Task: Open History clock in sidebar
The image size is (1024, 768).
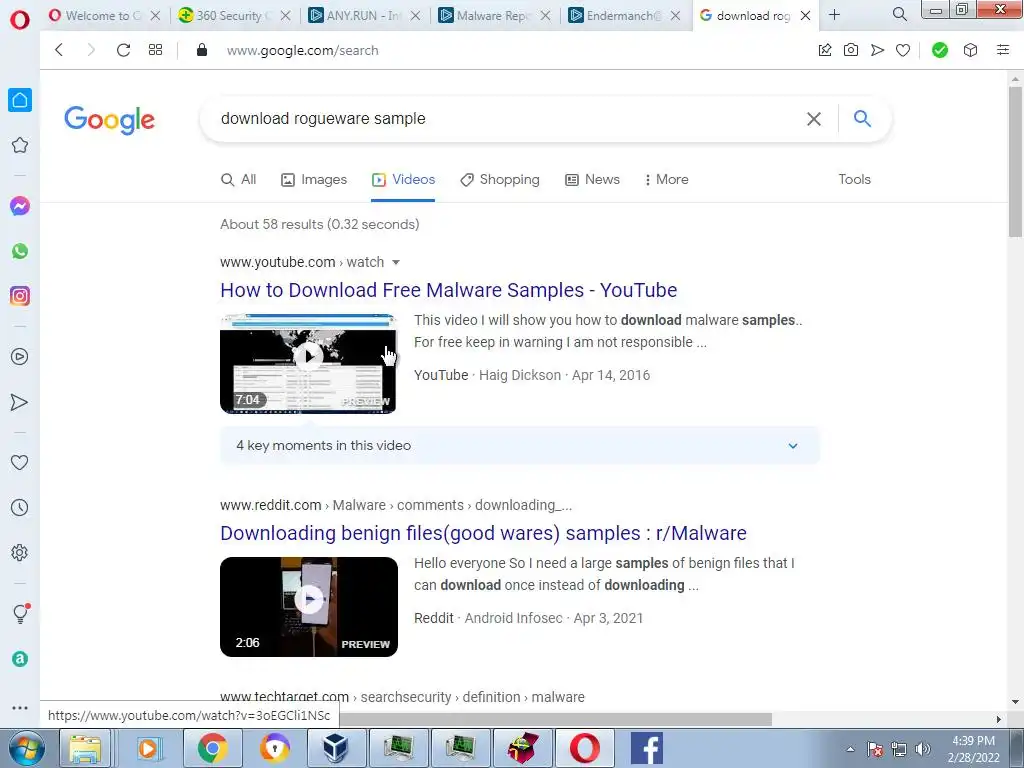Action: click(x=20, y=507)
